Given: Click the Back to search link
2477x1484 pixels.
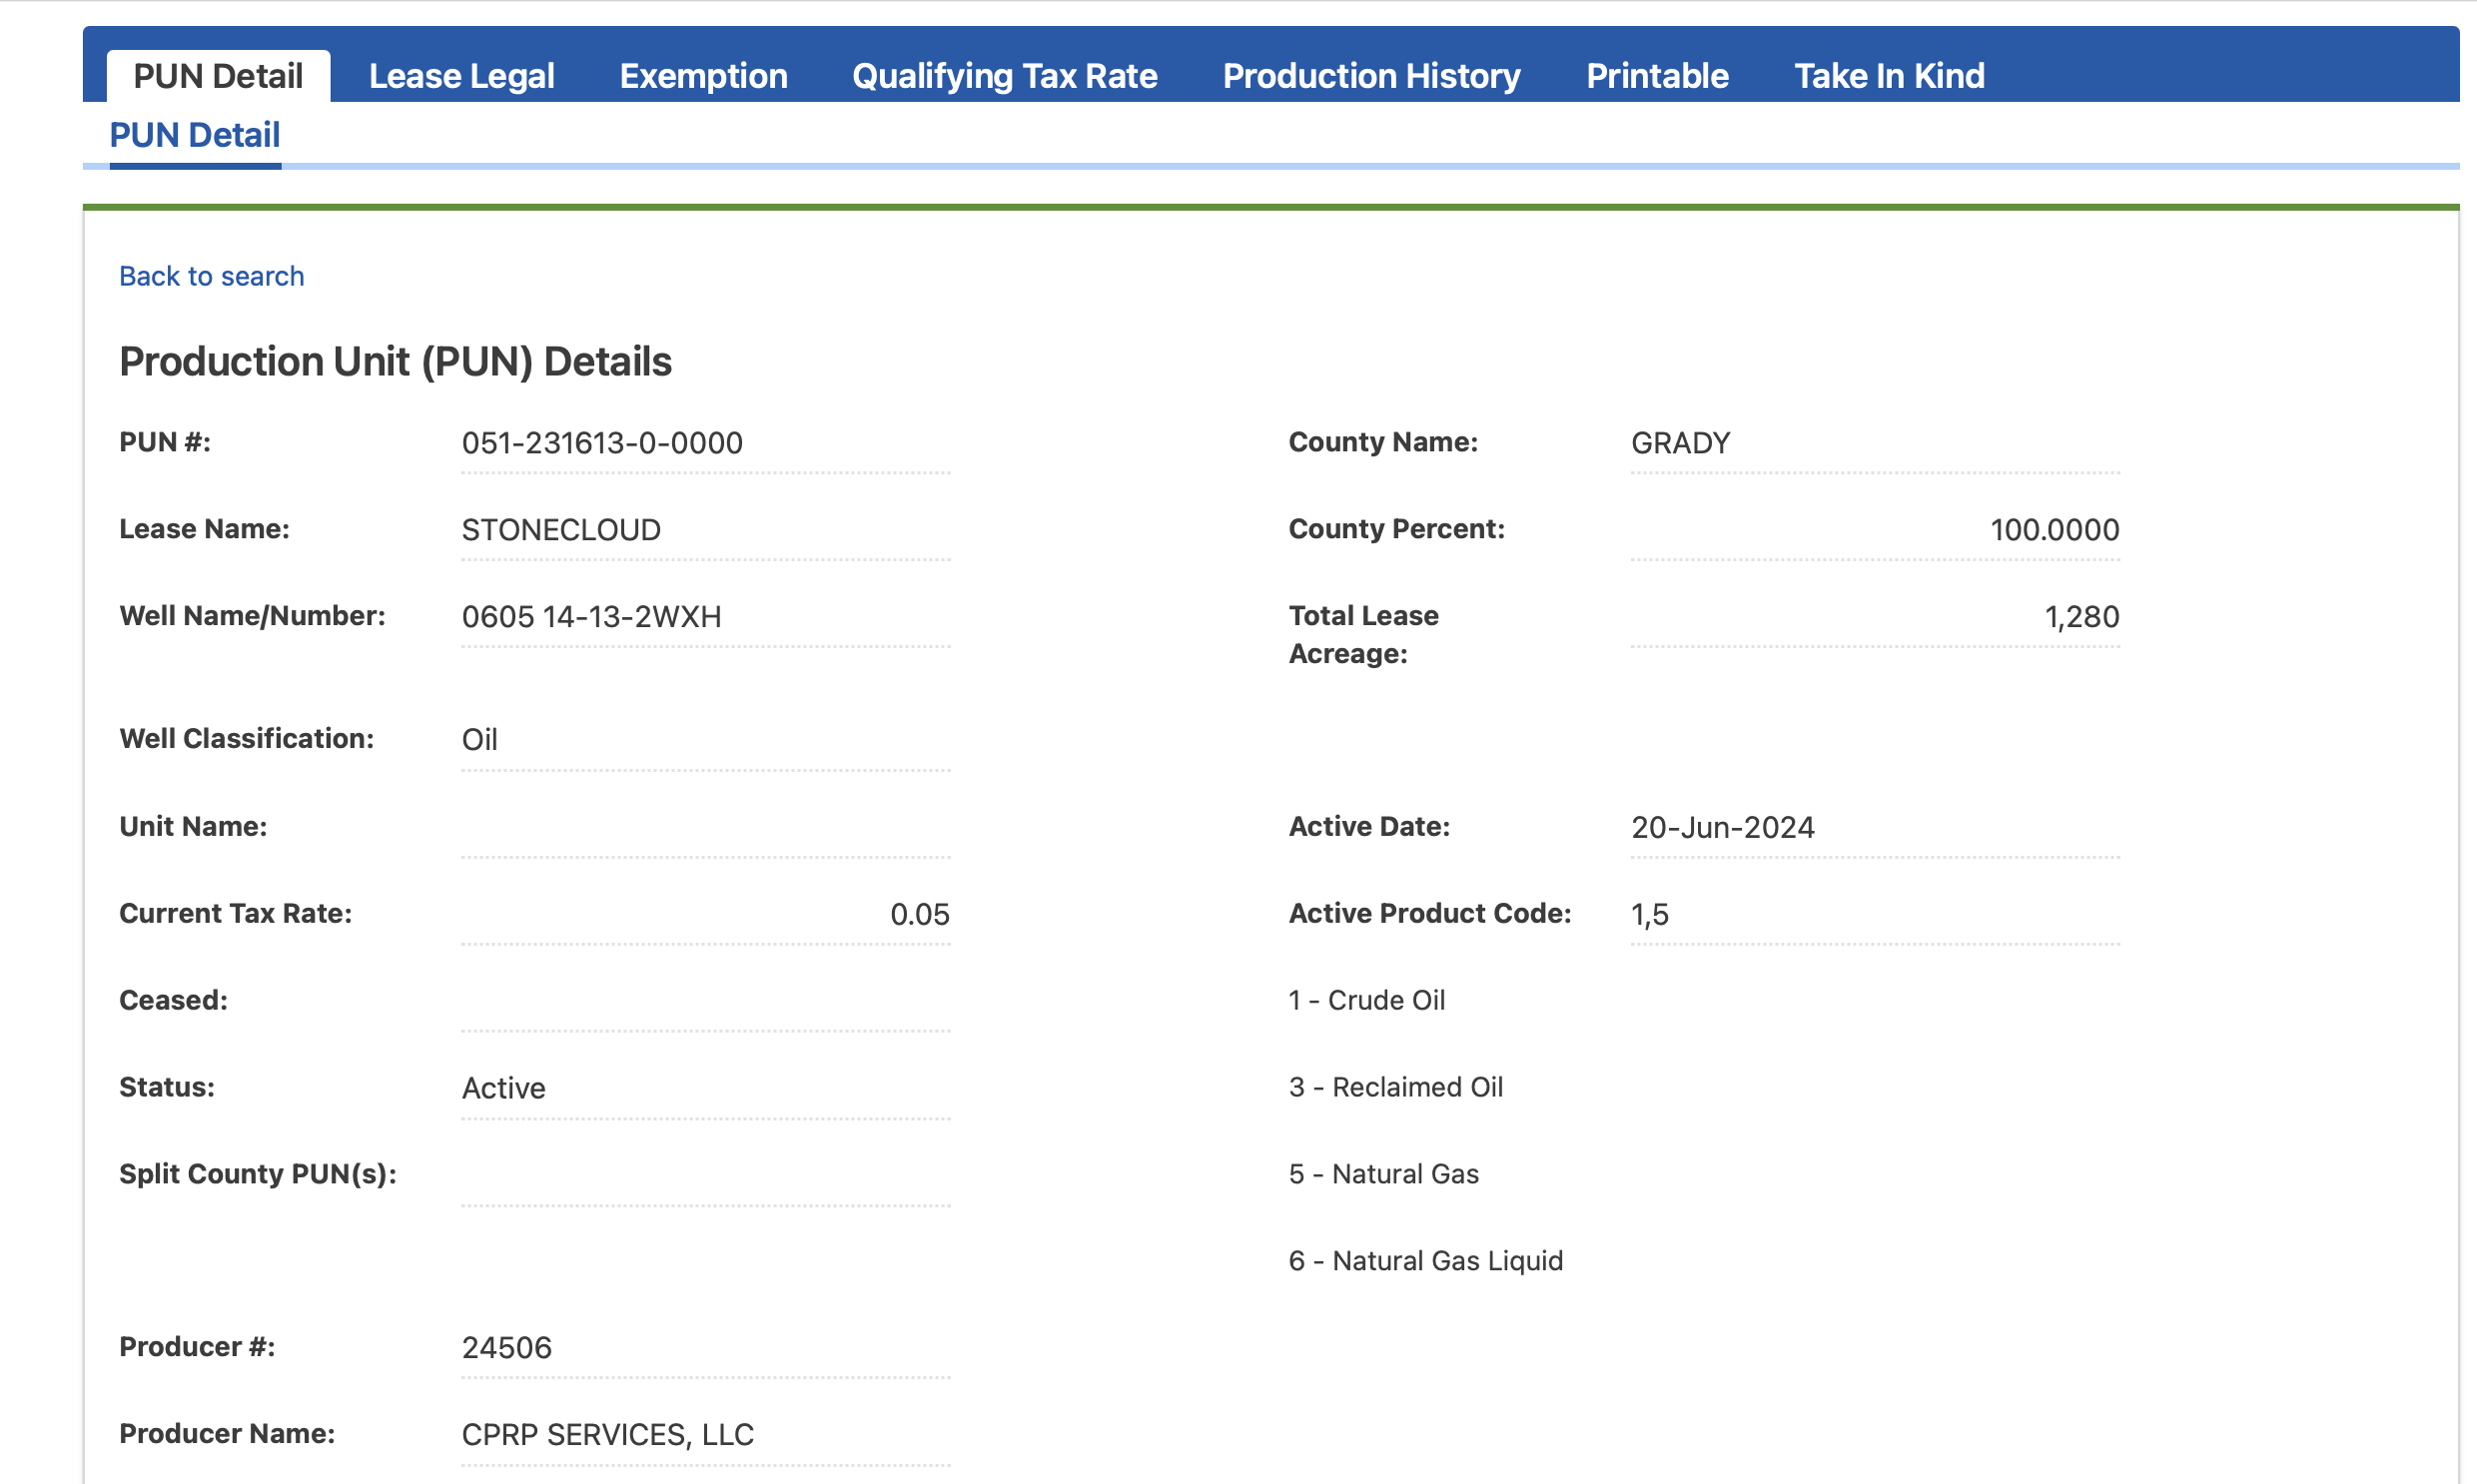Looking at the screenshot, I should (211, 276).
